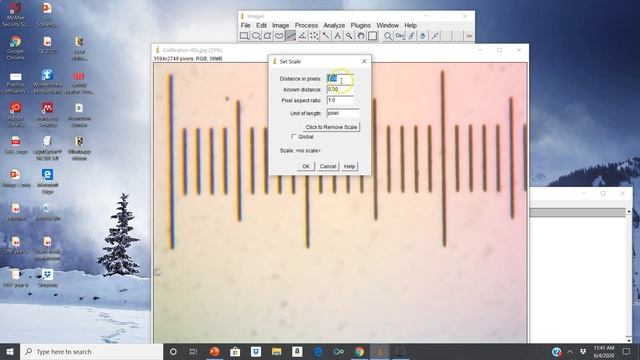Select the small Magnifying glass zoom tool
The height and width of the screenshot is (360, 640).
(349, 36)
